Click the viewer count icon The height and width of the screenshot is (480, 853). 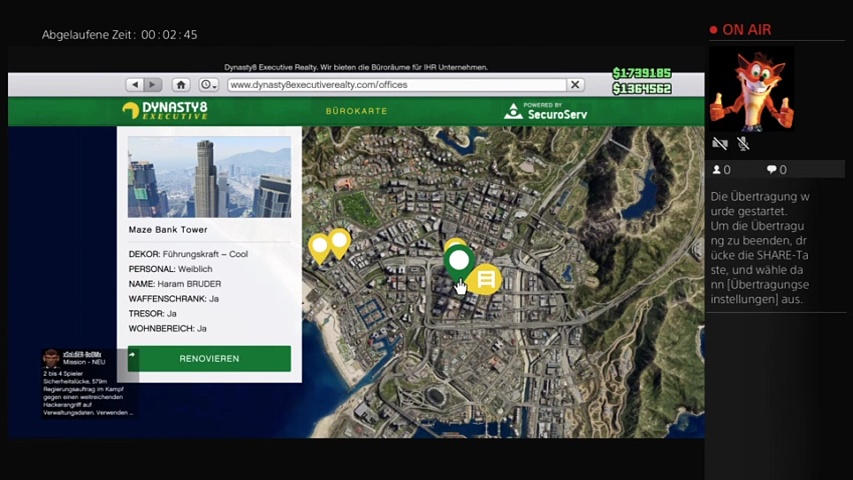[717, 170]
